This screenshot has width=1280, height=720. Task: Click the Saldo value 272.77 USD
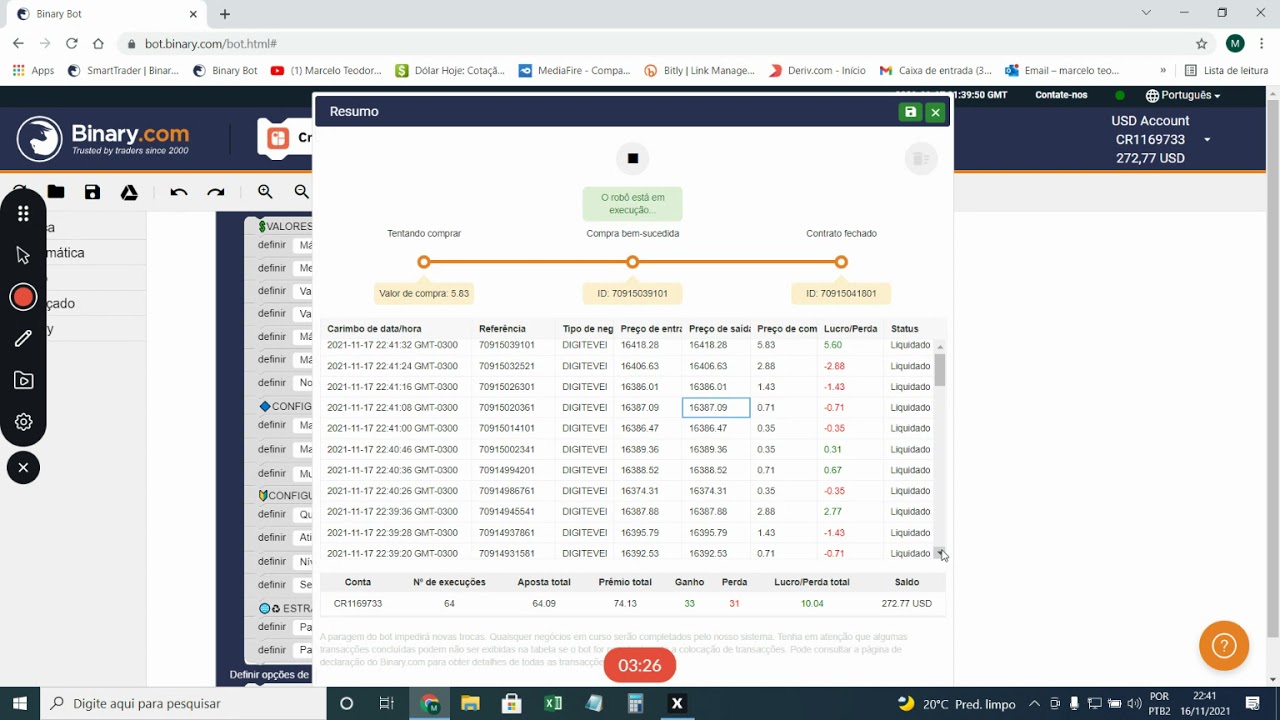click(907, 604)
